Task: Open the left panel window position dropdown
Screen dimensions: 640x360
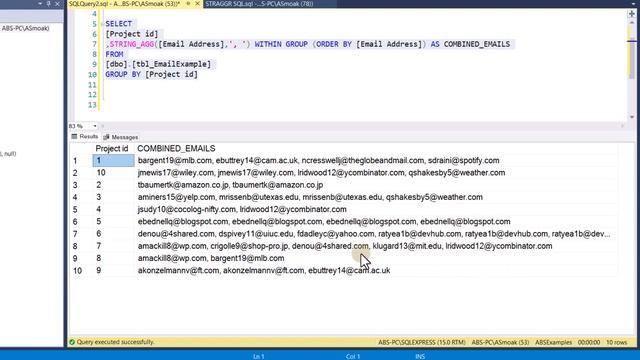Action: [40, 4]
